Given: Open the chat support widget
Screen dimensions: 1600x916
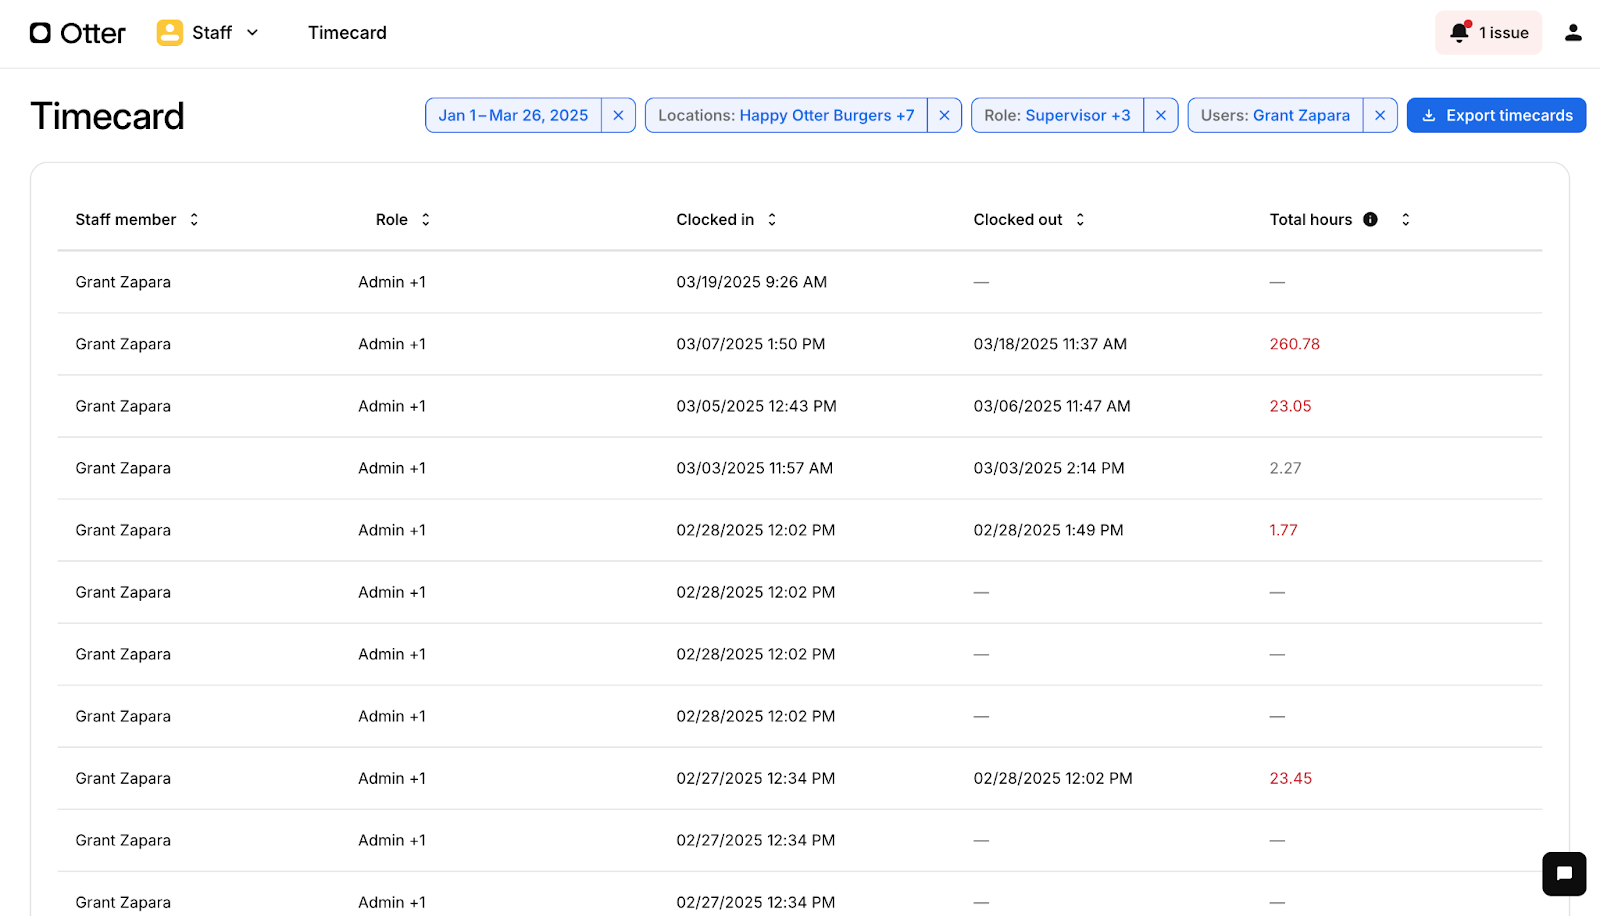Looking at the screenshot, I should point(1564,873).
